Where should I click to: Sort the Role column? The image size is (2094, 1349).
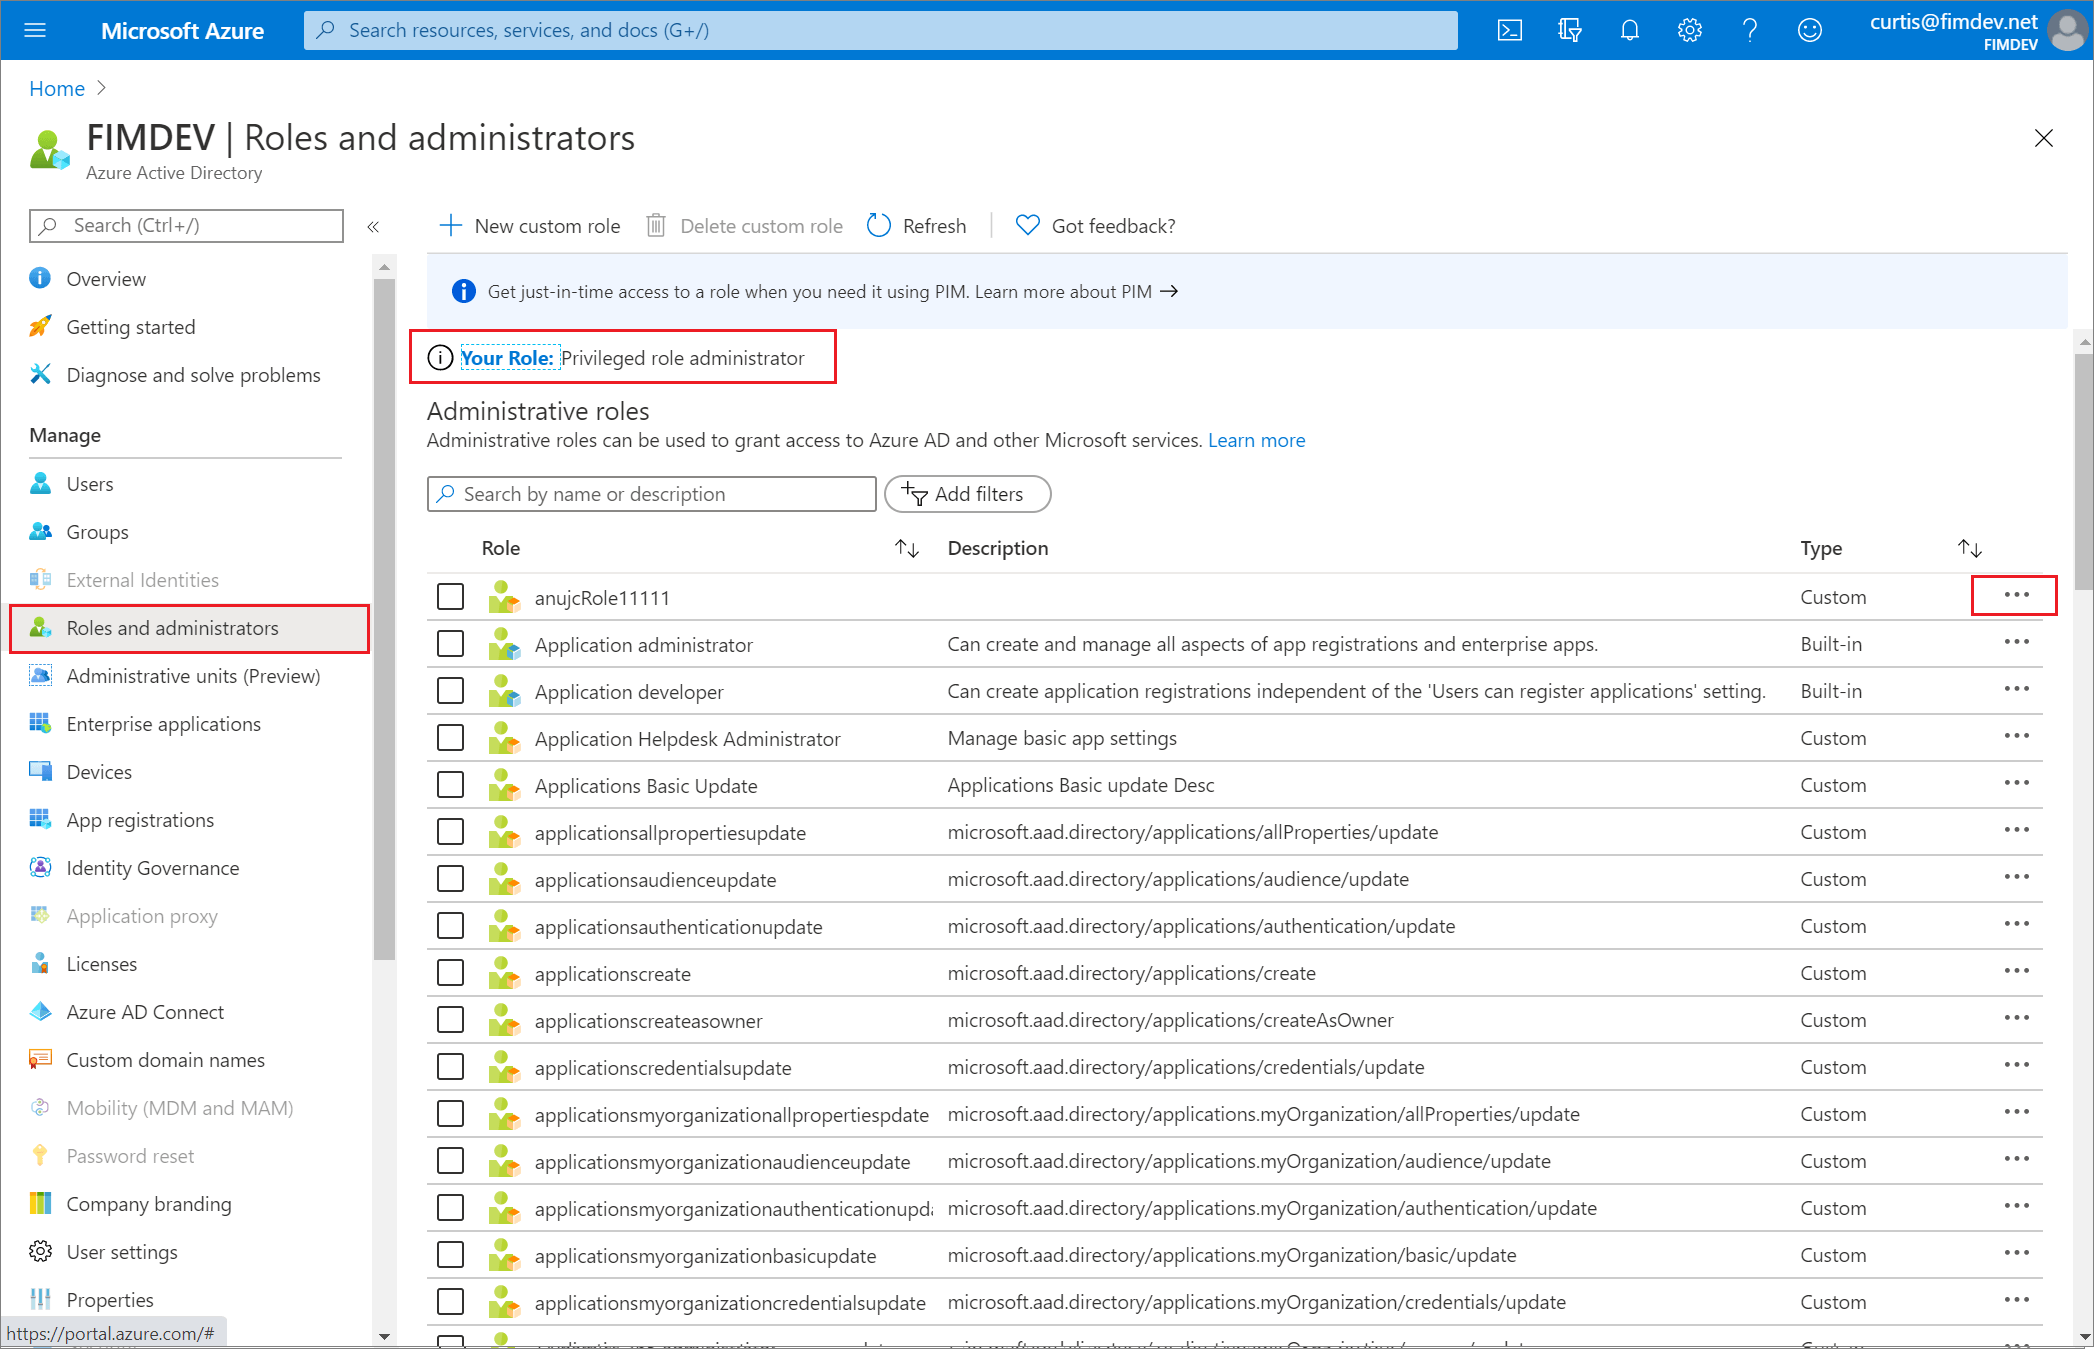(907, 548)
